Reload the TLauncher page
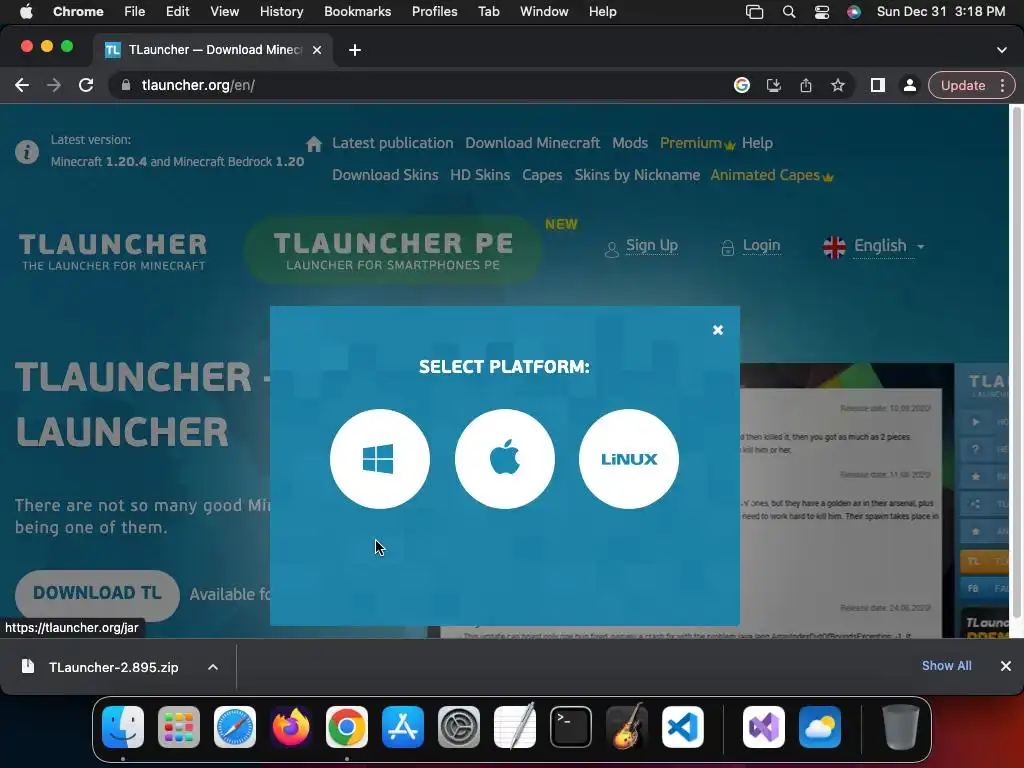1024x768 pixels. [86, 86]
